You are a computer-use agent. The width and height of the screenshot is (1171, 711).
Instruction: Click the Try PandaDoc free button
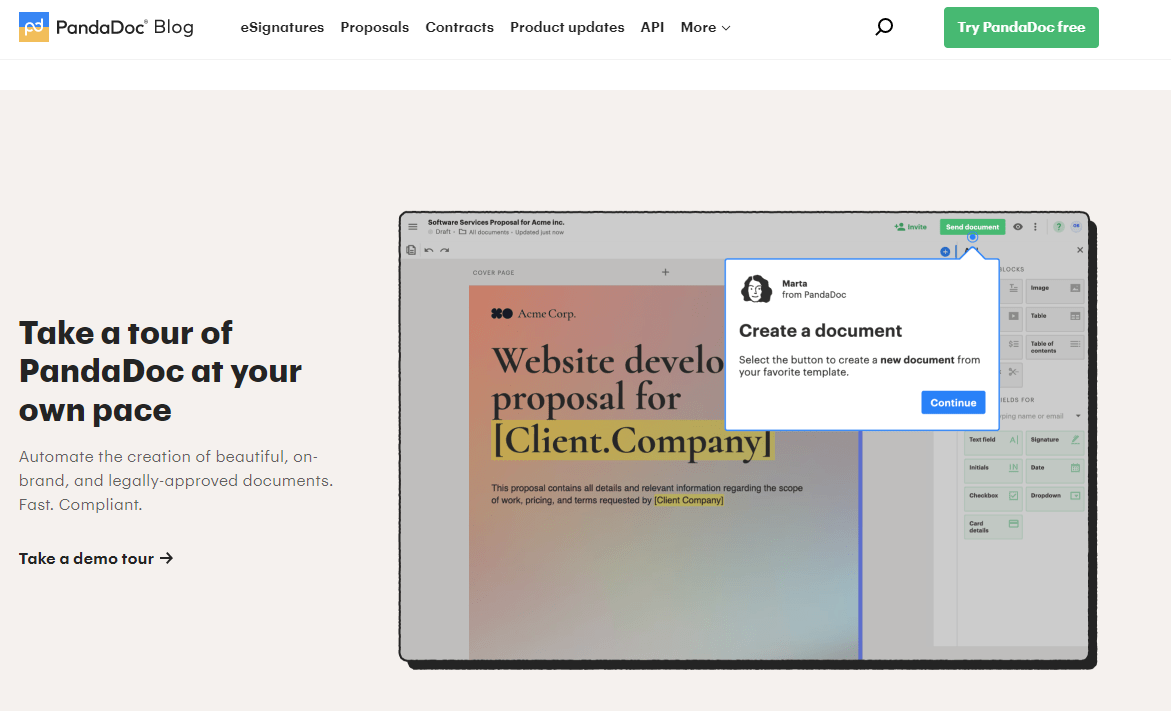(x=1020, y=27)
